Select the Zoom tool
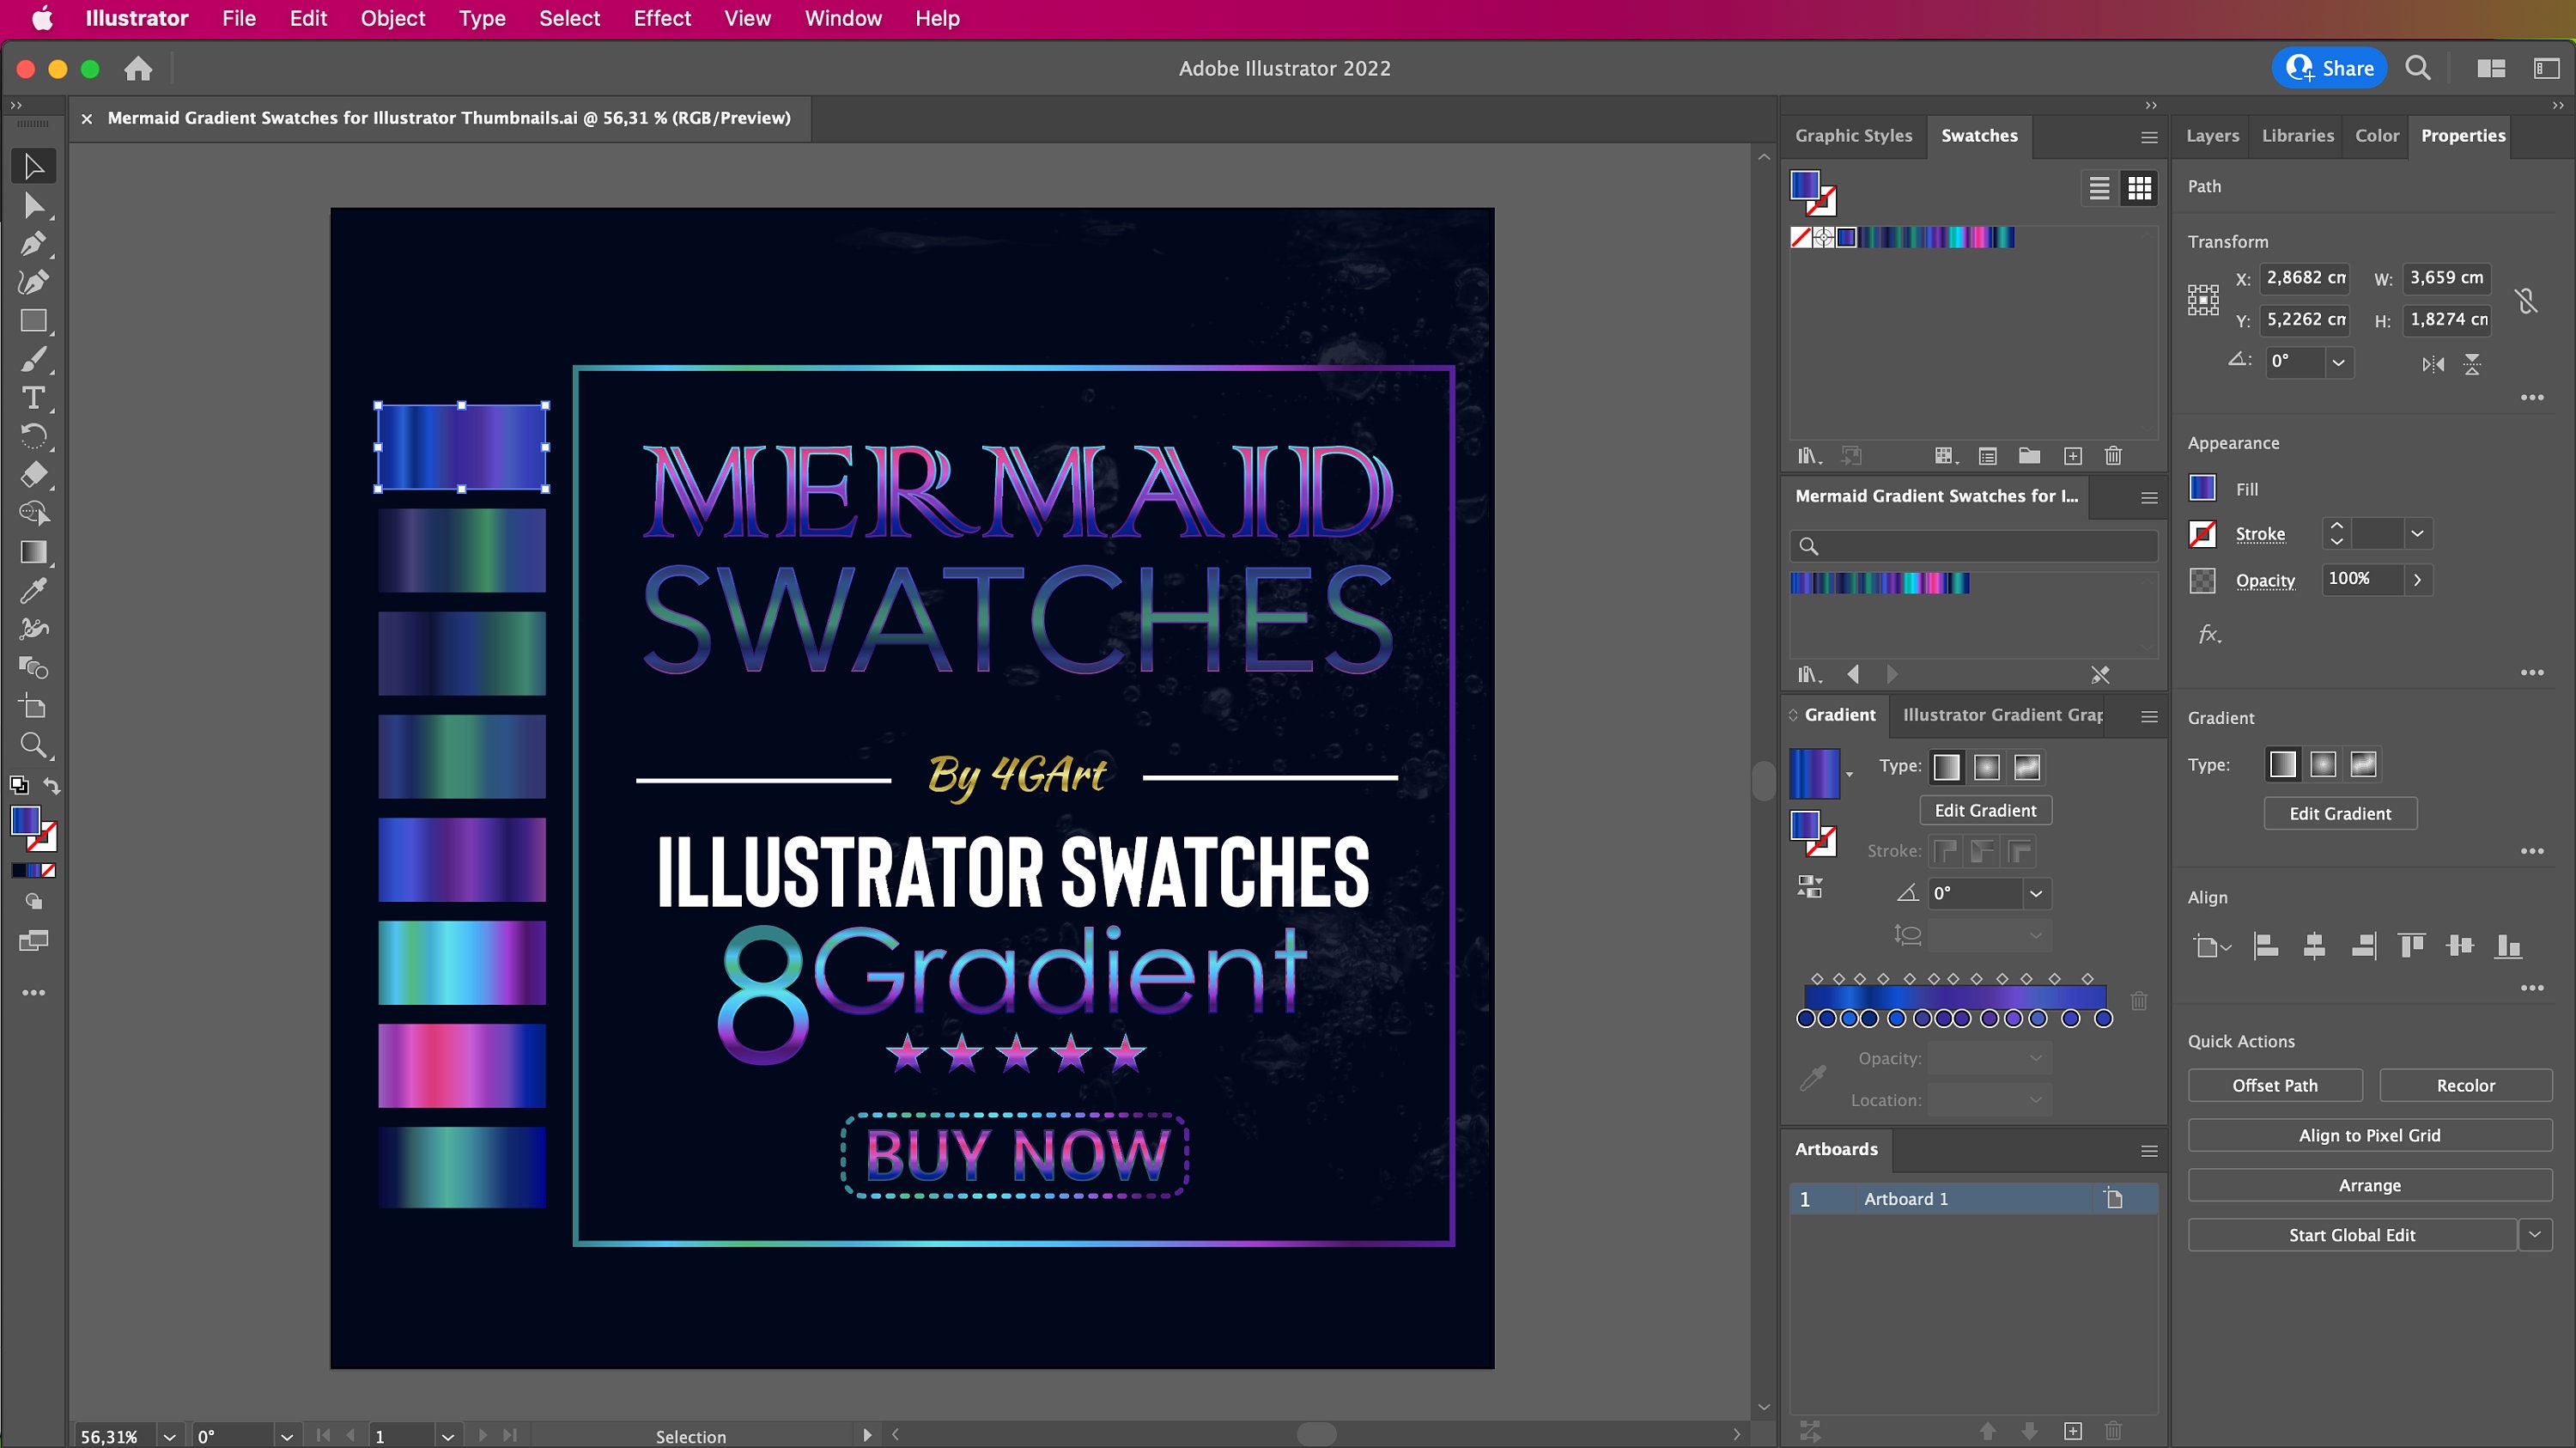 coord(33,745)
